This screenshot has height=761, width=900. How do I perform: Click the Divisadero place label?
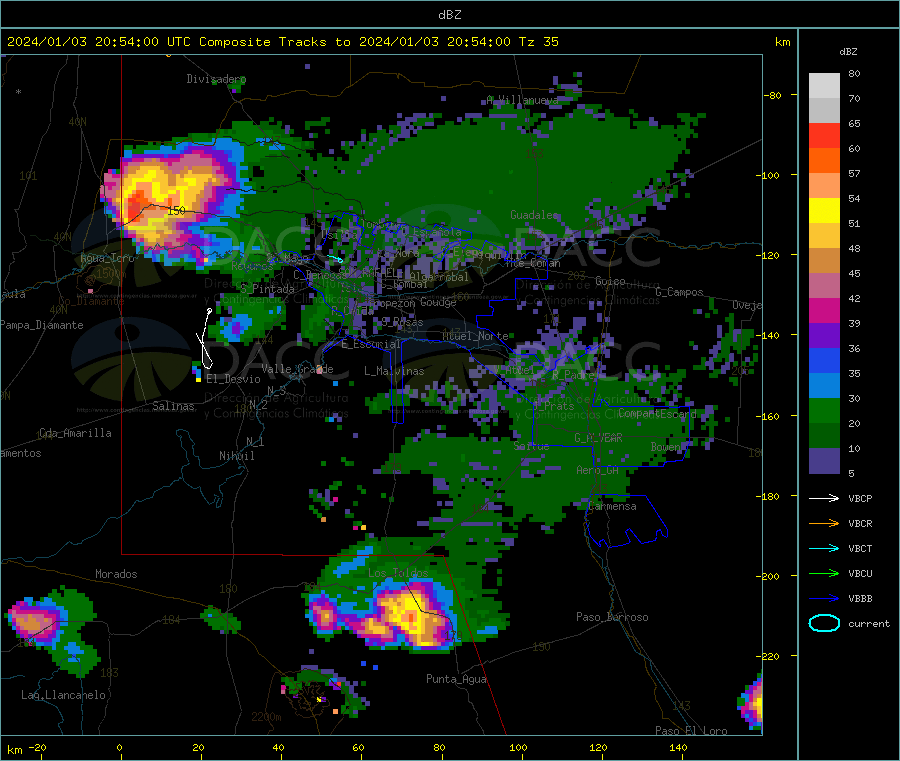tap(216, 79)
